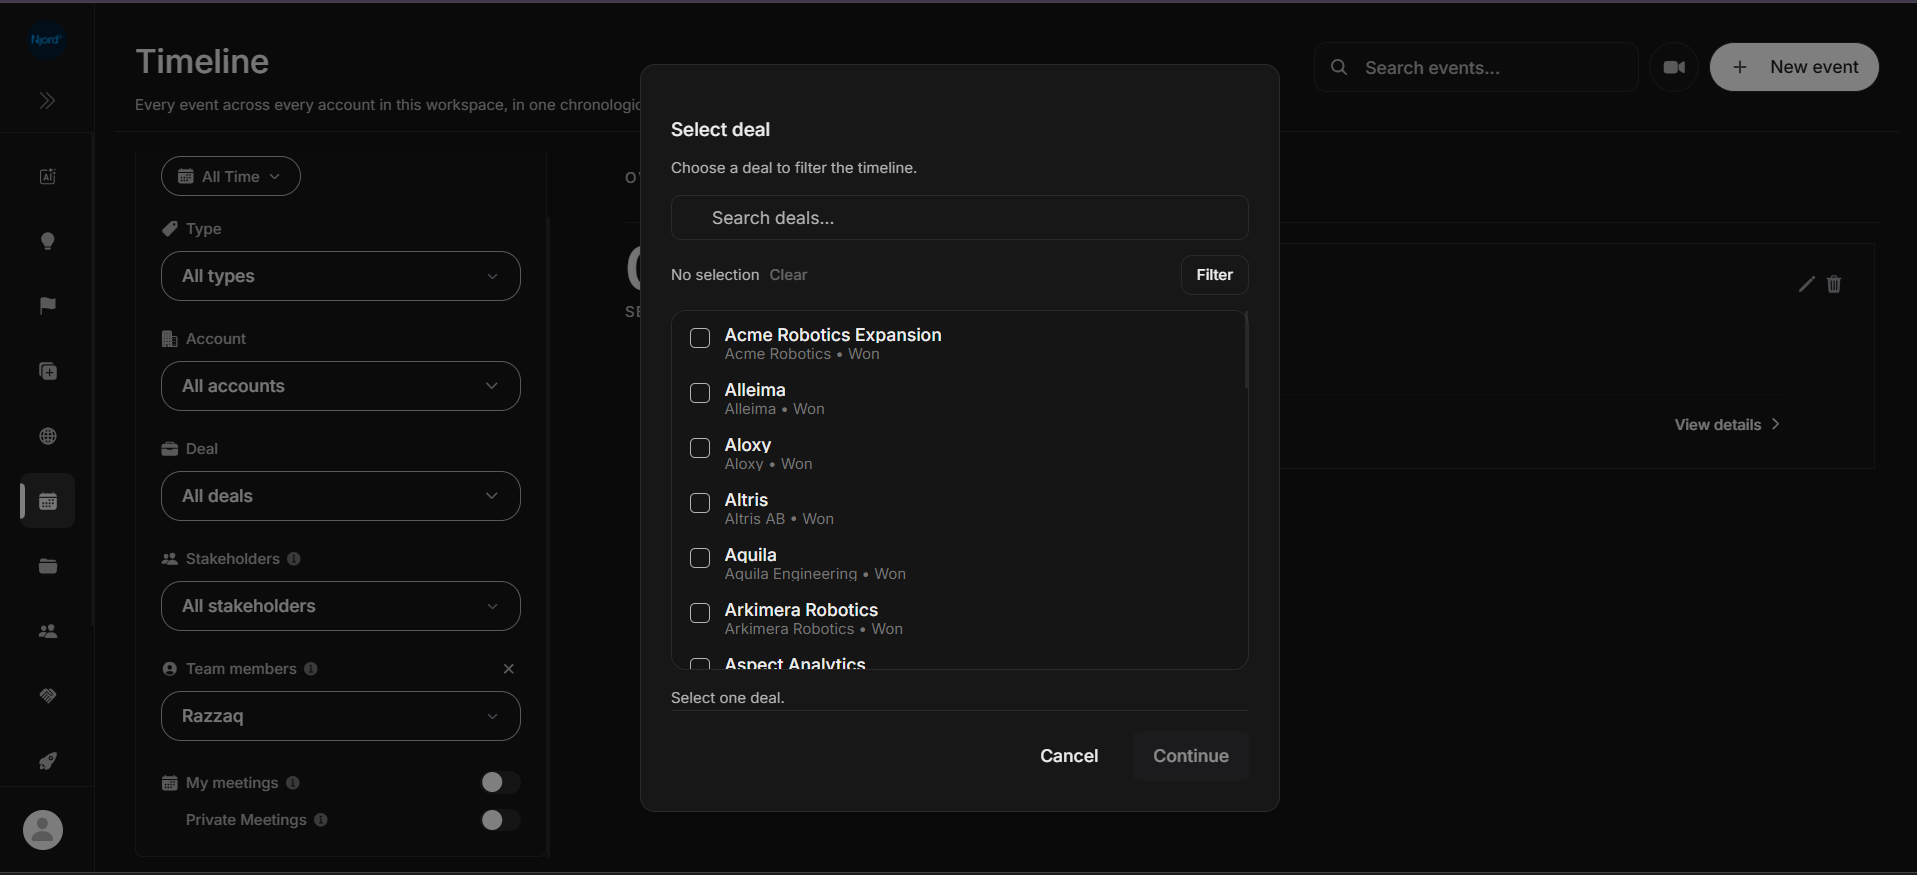Screen dimensions: 1917x875
Task: Click the Stakeholders info icon
Action: point(294,559)
